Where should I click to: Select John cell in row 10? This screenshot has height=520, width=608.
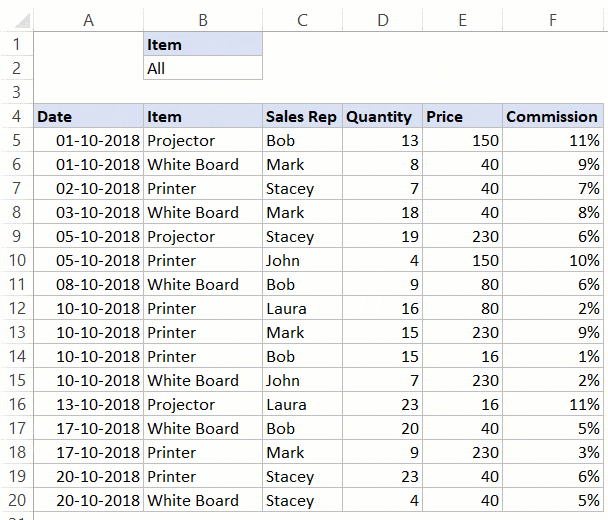[x=302, y=260]
